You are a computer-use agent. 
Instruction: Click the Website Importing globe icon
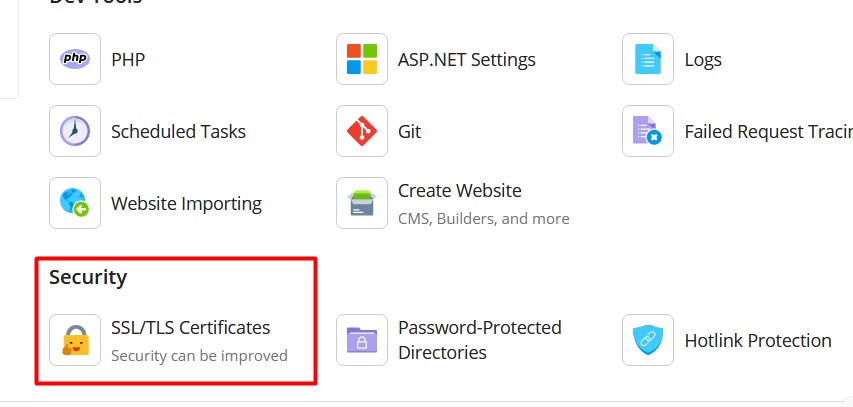tap(75, 203)
